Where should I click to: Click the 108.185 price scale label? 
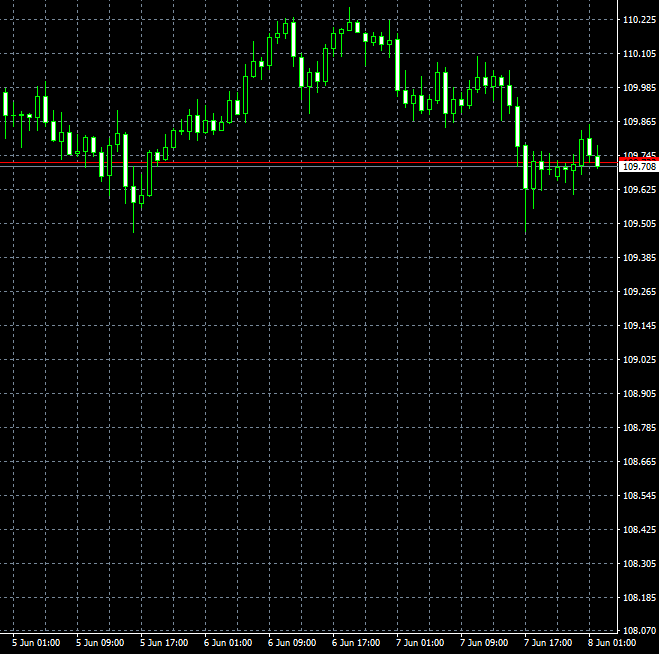pyautogui.click(x=639, y=598)
